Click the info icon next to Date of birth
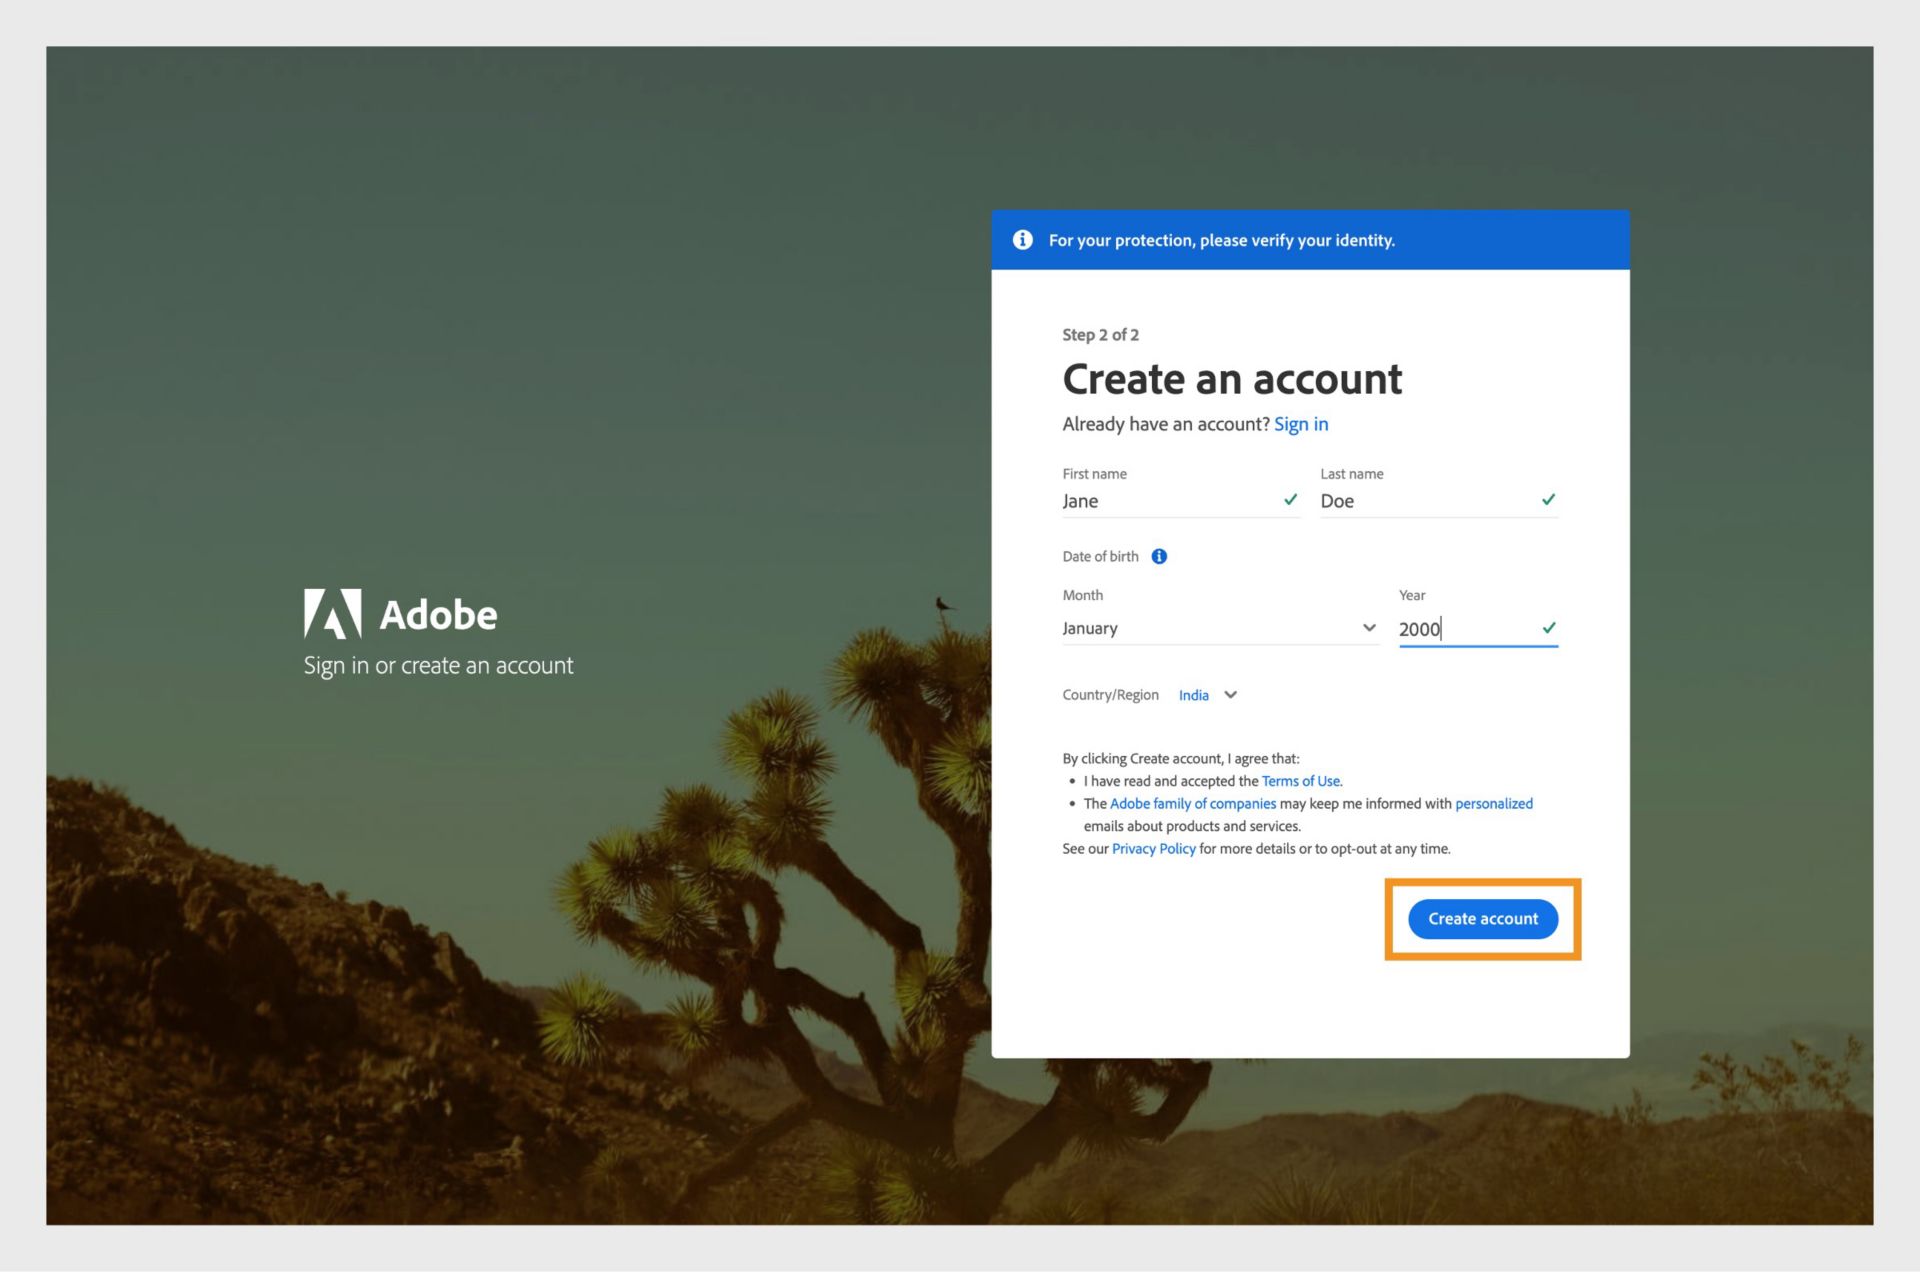Image resolution: width=1920 pixels, height=1272 pixels. (1164, 555)
